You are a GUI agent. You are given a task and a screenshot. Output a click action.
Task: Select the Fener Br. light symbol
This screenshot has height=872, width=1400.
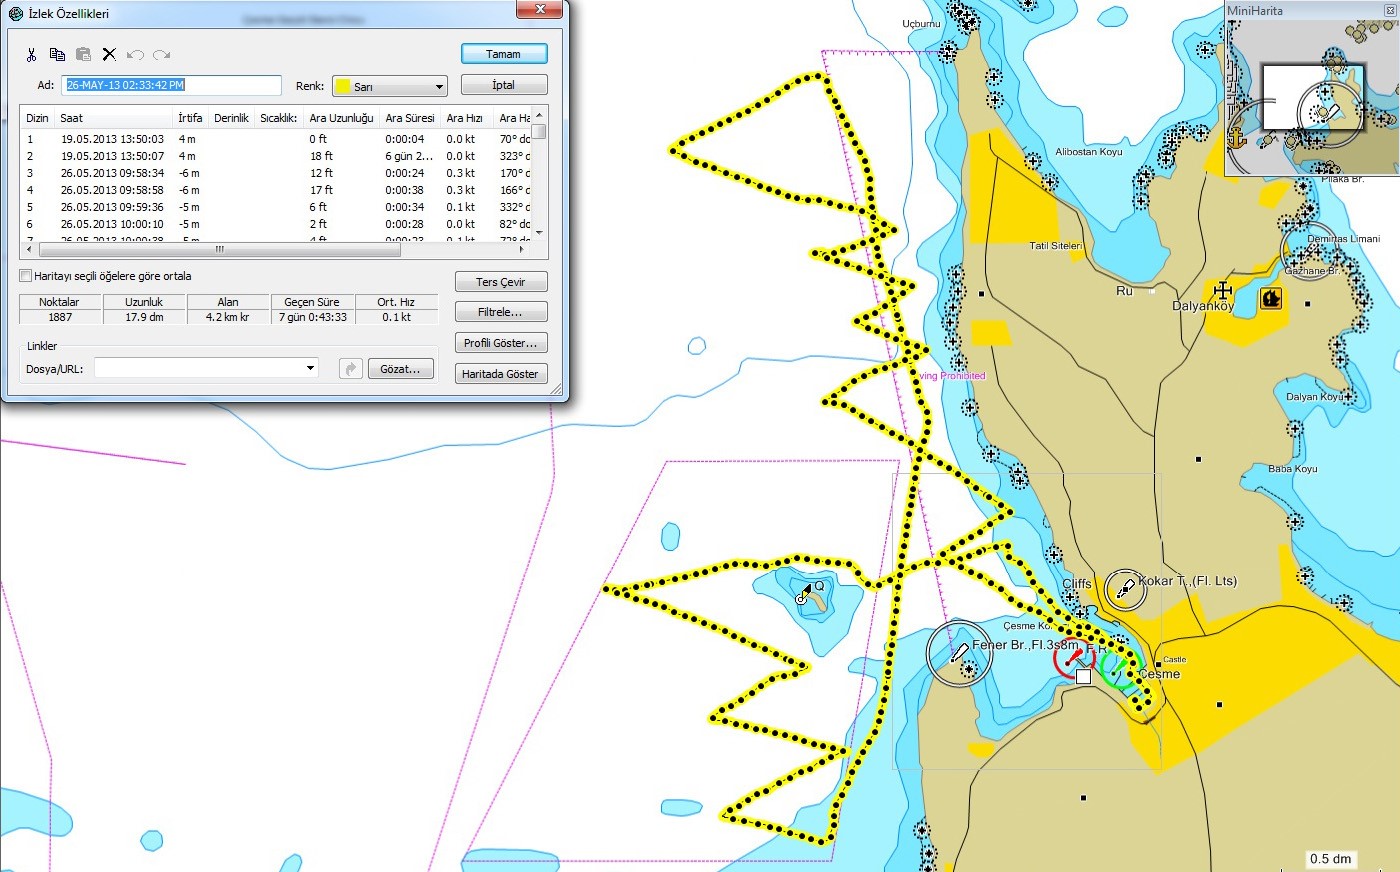point(959,653)
